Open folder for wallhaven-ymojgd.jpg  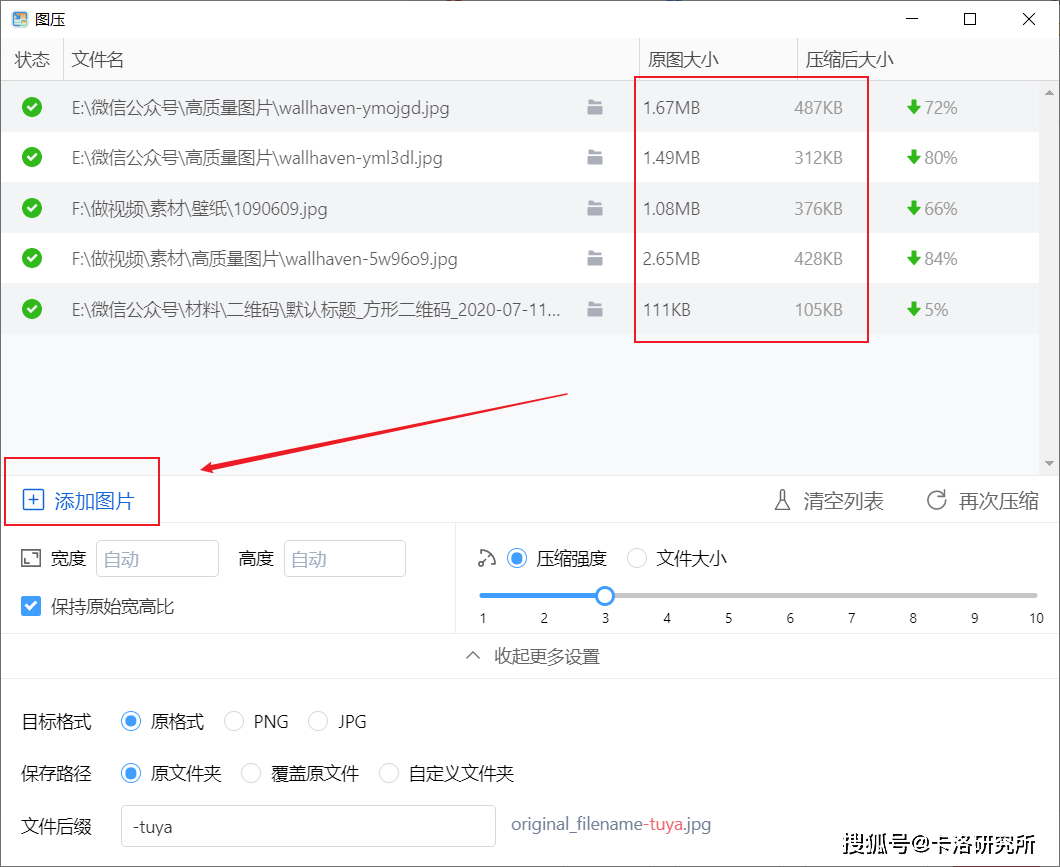point(595,107)
